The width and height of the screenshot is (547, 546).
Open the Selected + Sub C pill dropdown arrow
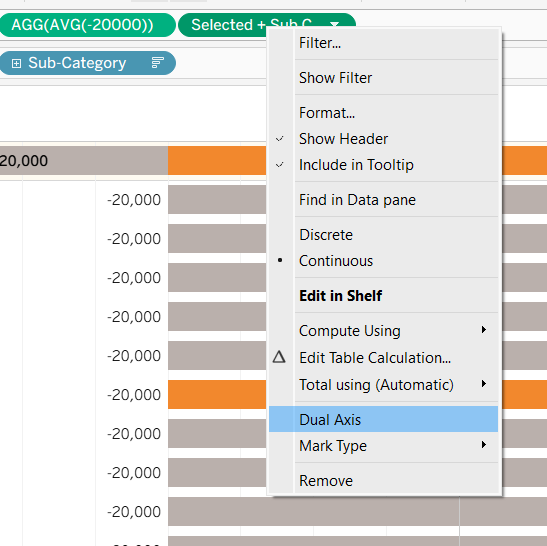(335, 24)
